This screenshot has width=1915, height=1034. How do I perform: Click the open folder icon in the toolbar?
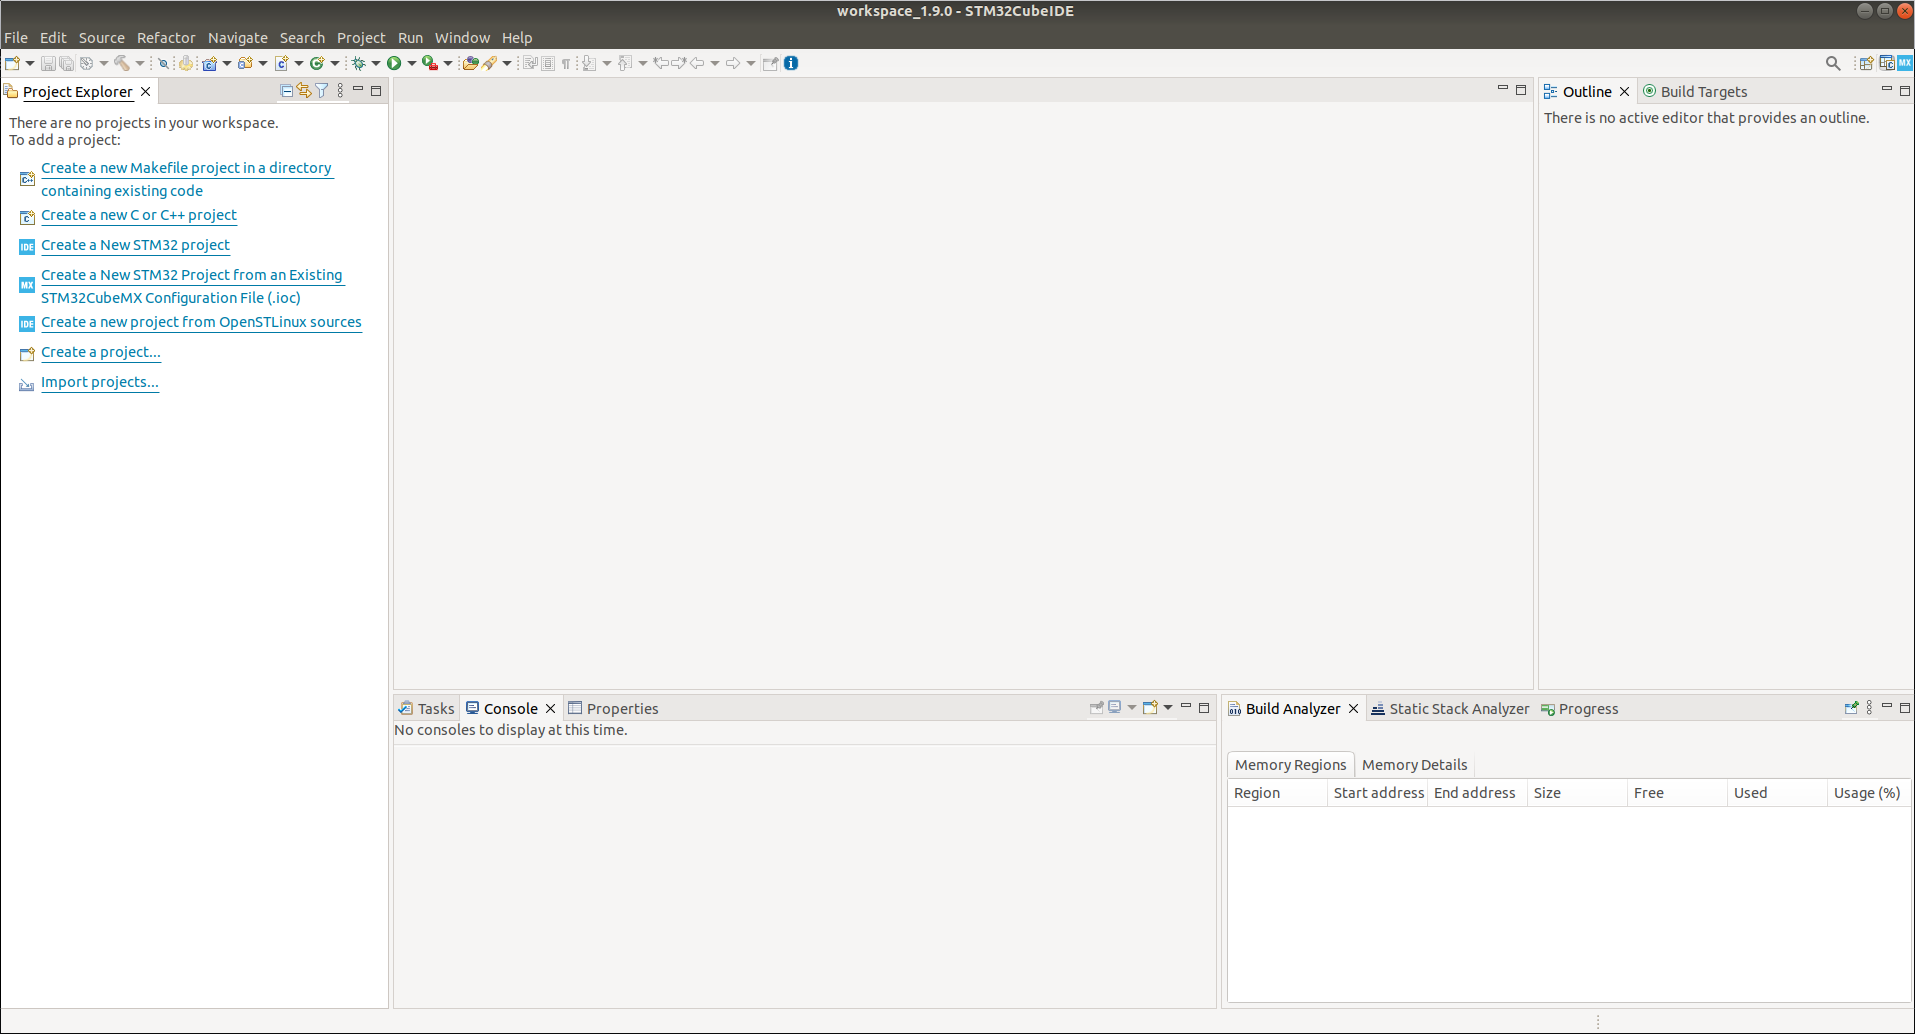tap(470, 63)
